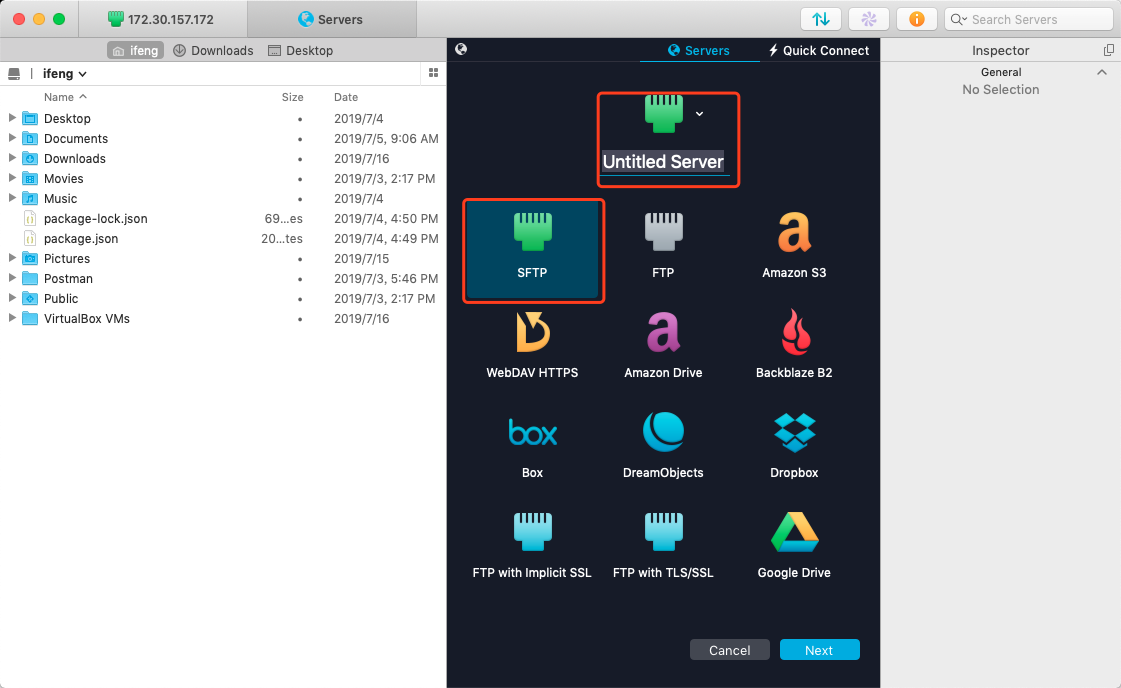This screenshot has height=688, width=1121.
Task: Expand the Public folder
Action: pyautogui.click(x=11, y=298)
